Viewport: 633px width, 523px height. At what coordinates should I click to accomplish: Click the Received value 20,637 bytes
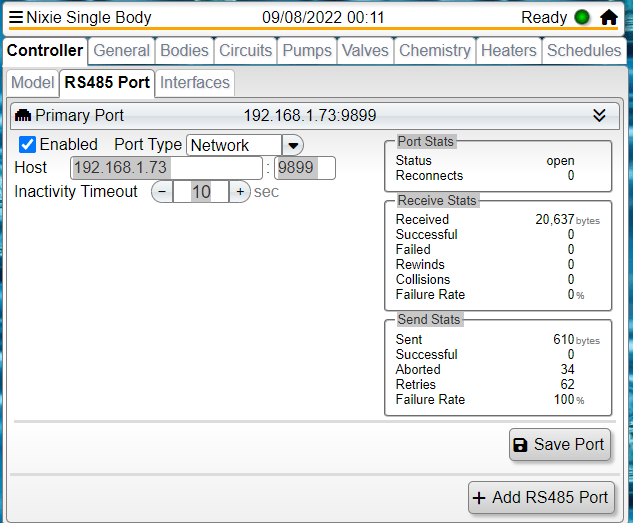(x=567, y=220)
